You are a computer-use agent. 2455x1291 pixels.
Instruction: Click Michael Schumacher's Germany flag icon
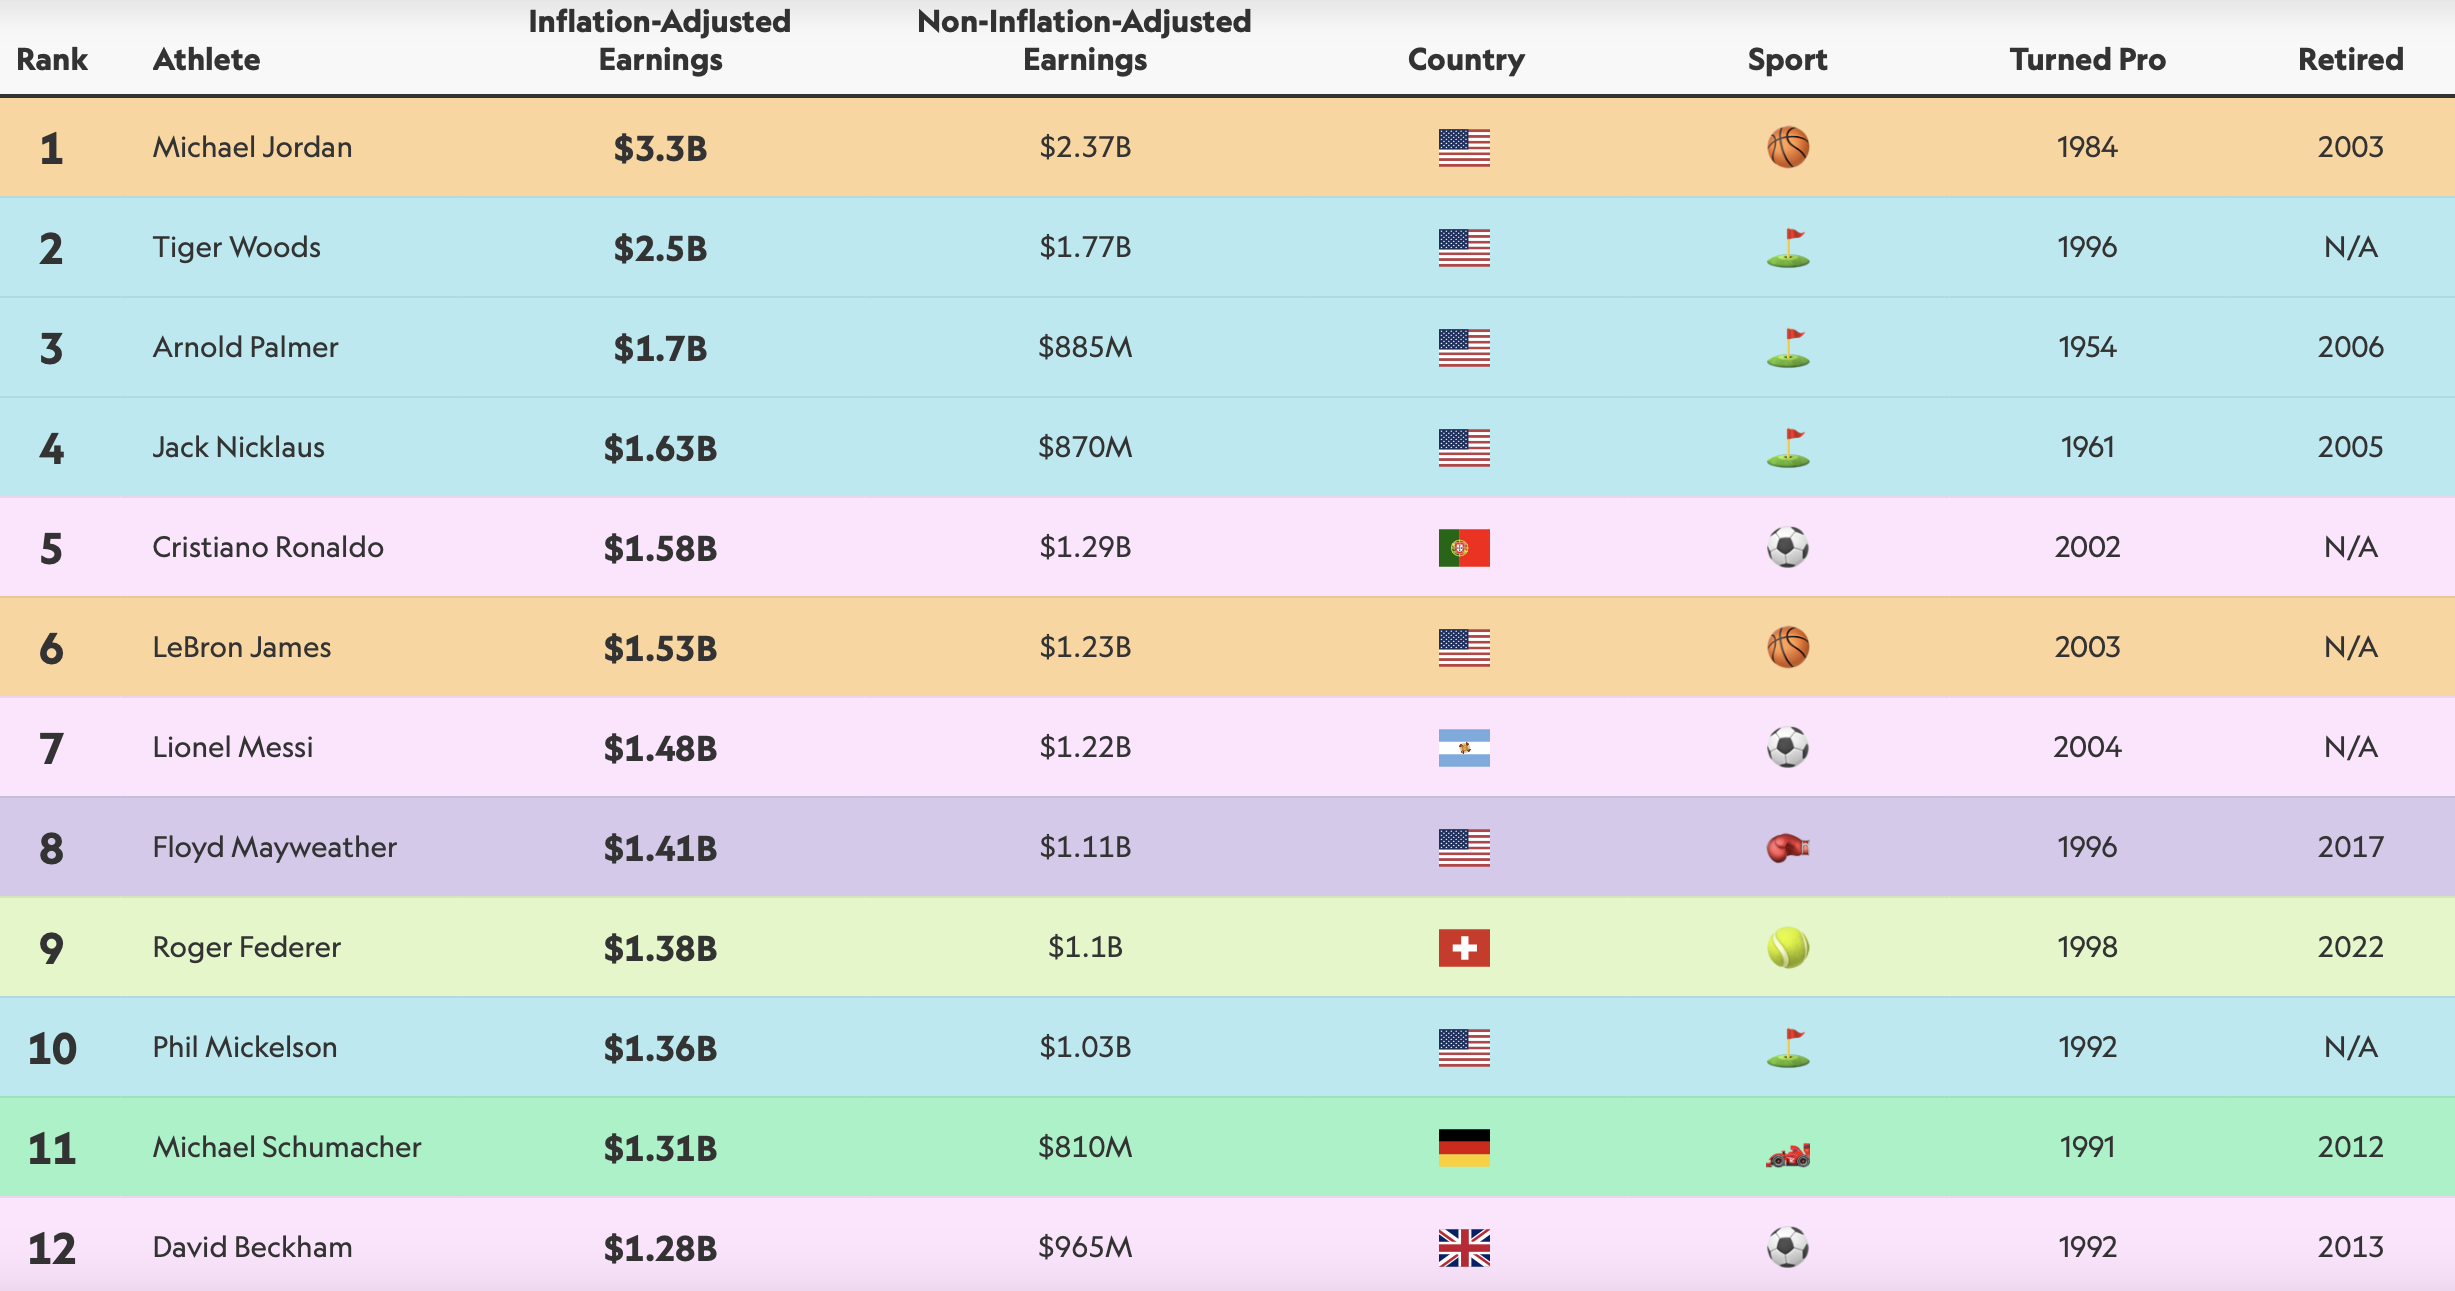pyautogui.click(x=1464, y=1148)
